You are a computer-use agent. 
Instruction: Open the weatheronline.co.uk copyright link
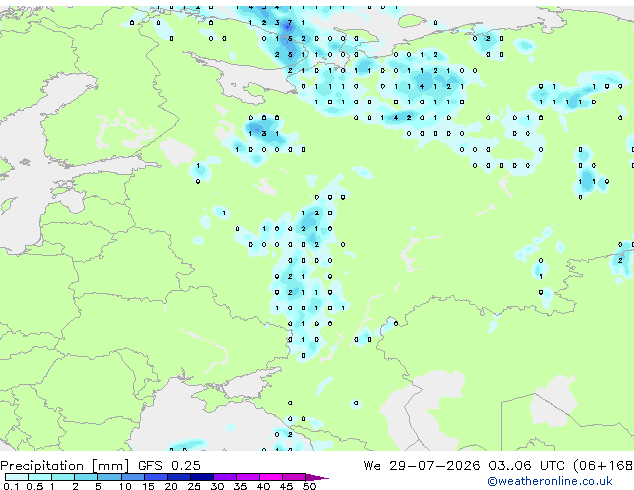(549, 481)
